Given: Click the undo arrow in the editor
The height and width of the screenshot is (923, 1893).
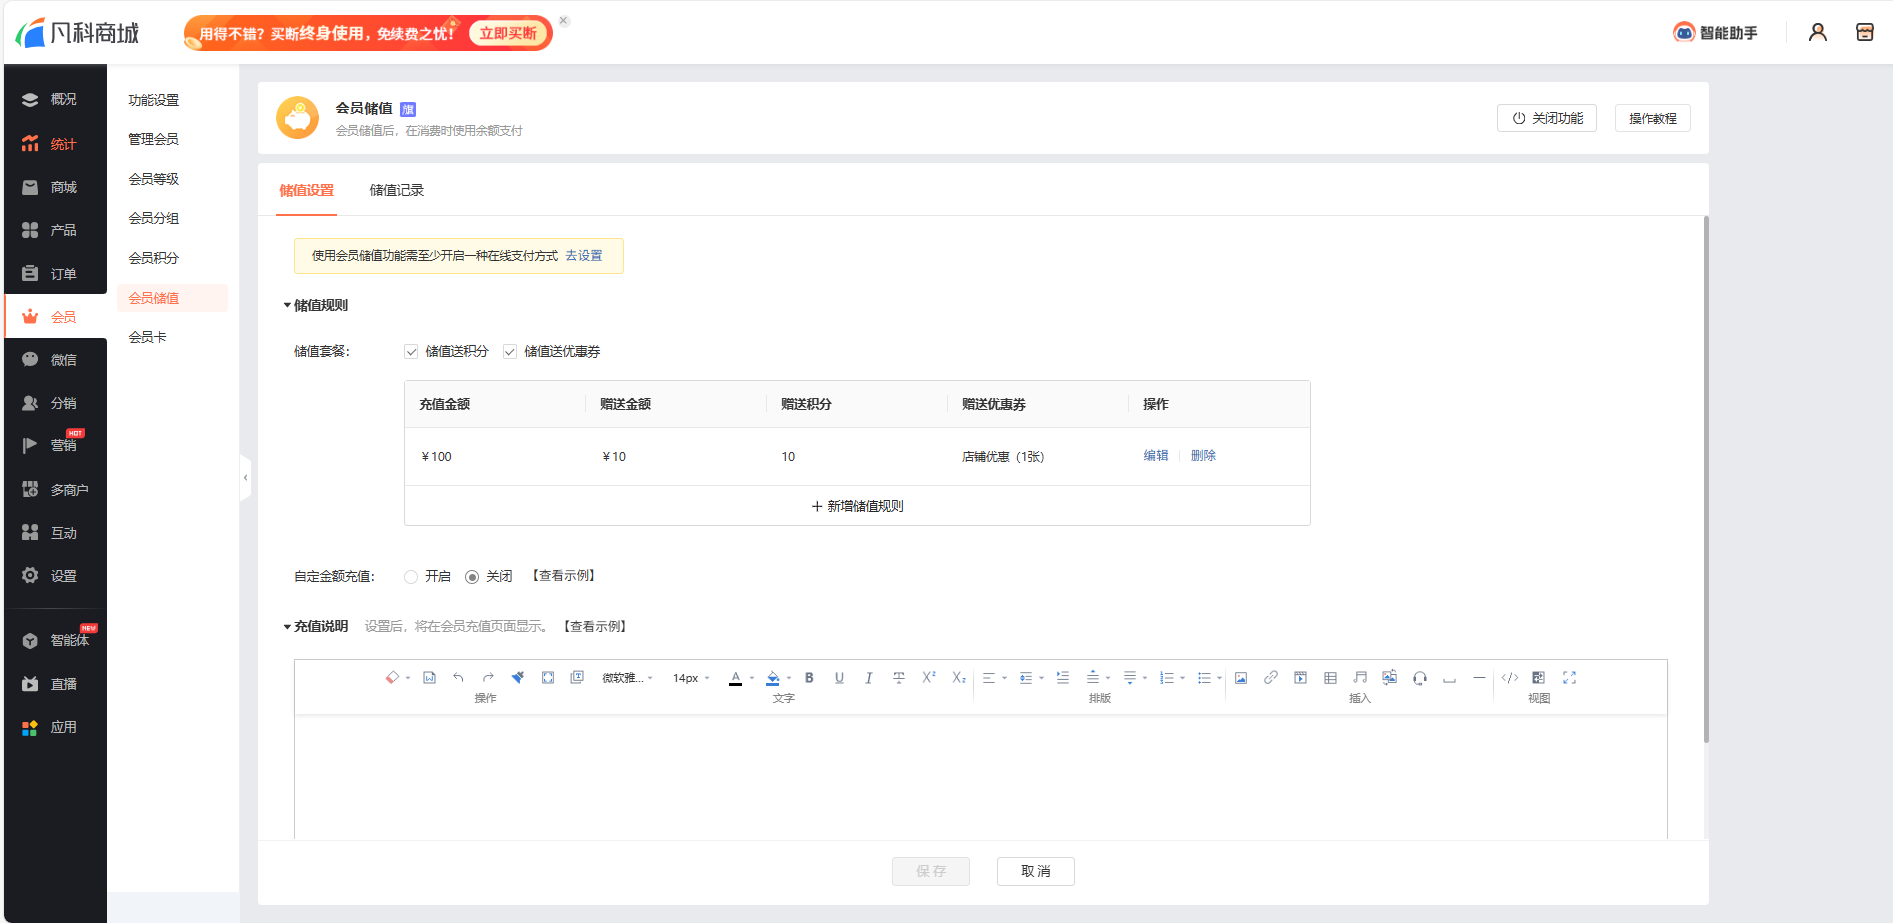Looking at the screenshot, I should click(458, 678).
